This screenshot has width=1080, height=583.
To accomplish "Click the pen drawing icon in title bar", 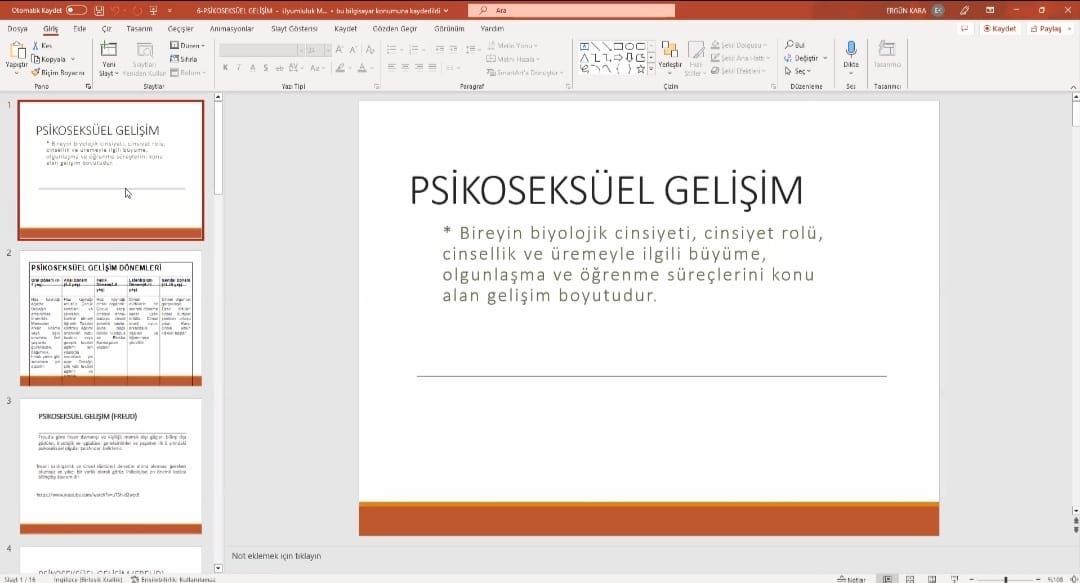I will pos(964,10).
